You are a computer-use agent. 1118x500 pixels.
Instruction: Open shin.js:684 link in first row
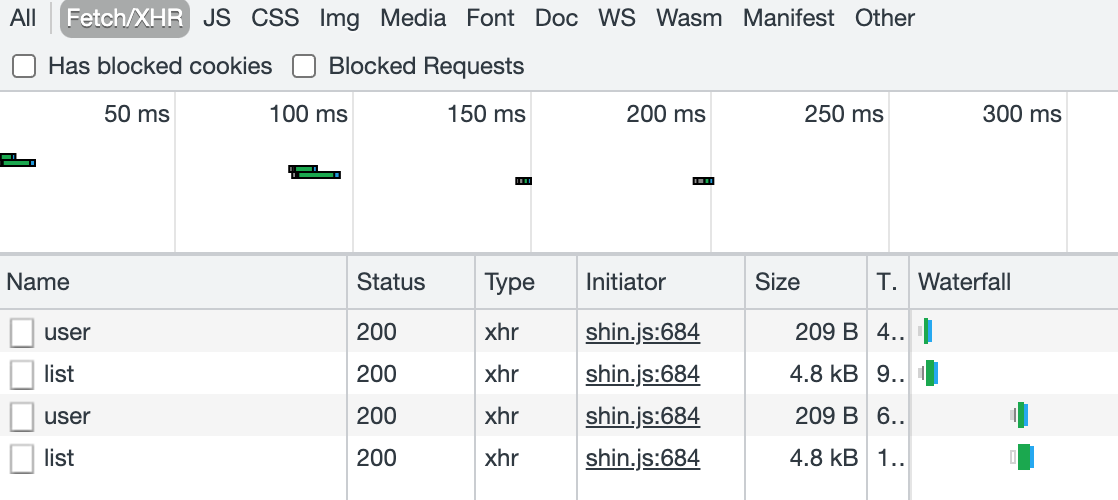click(x=642, y=332)
